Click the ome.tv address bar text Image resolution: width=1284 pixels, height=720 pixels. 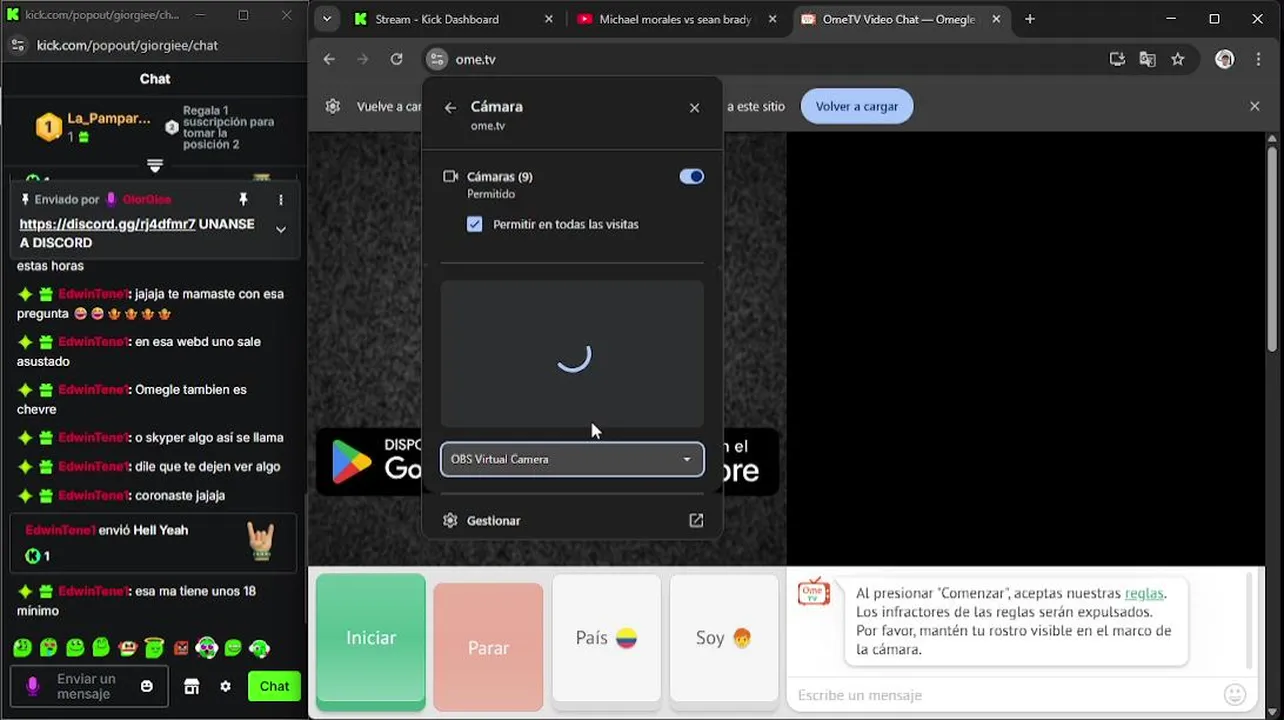coord(475,59)
